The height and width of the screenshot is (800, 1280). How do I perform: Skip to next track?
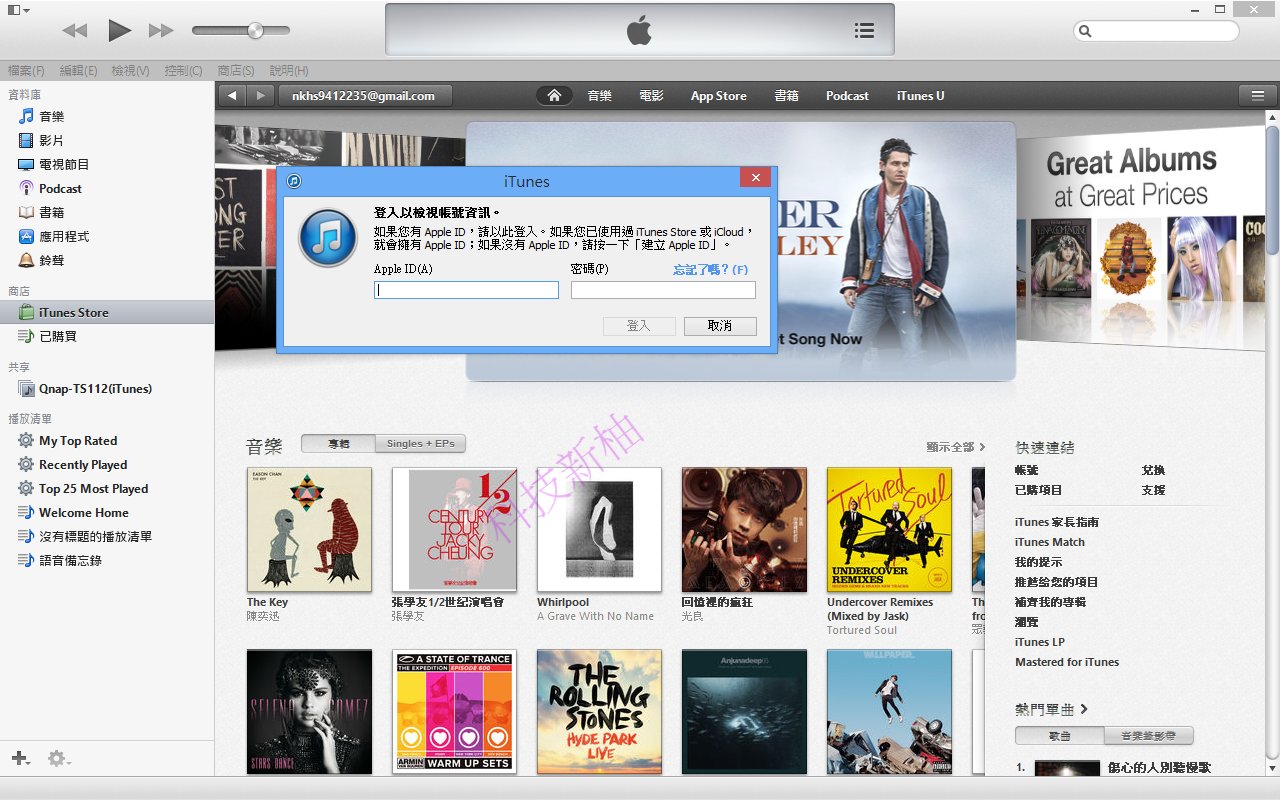(x=161, y=30)
